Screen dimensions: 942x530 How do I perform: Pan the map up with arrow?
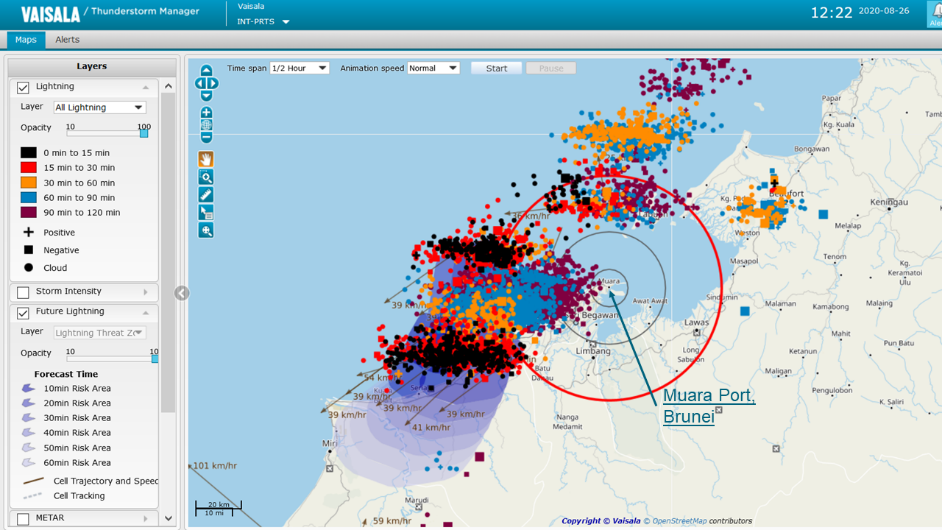click(x=206, y=71)
